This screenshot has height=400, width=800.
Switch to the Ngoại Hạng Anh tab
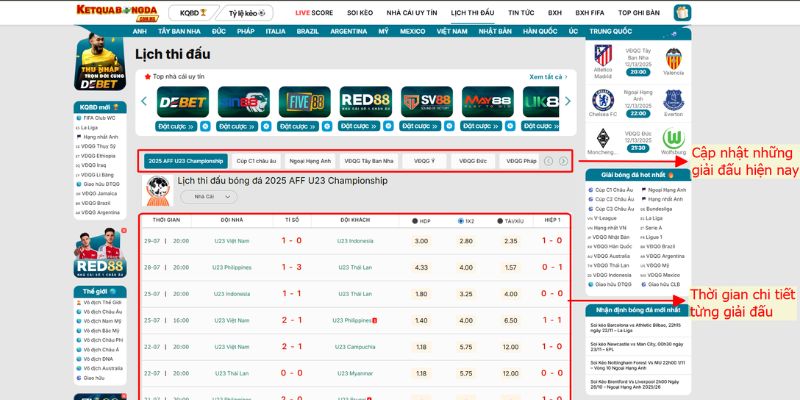coord(310,161)
